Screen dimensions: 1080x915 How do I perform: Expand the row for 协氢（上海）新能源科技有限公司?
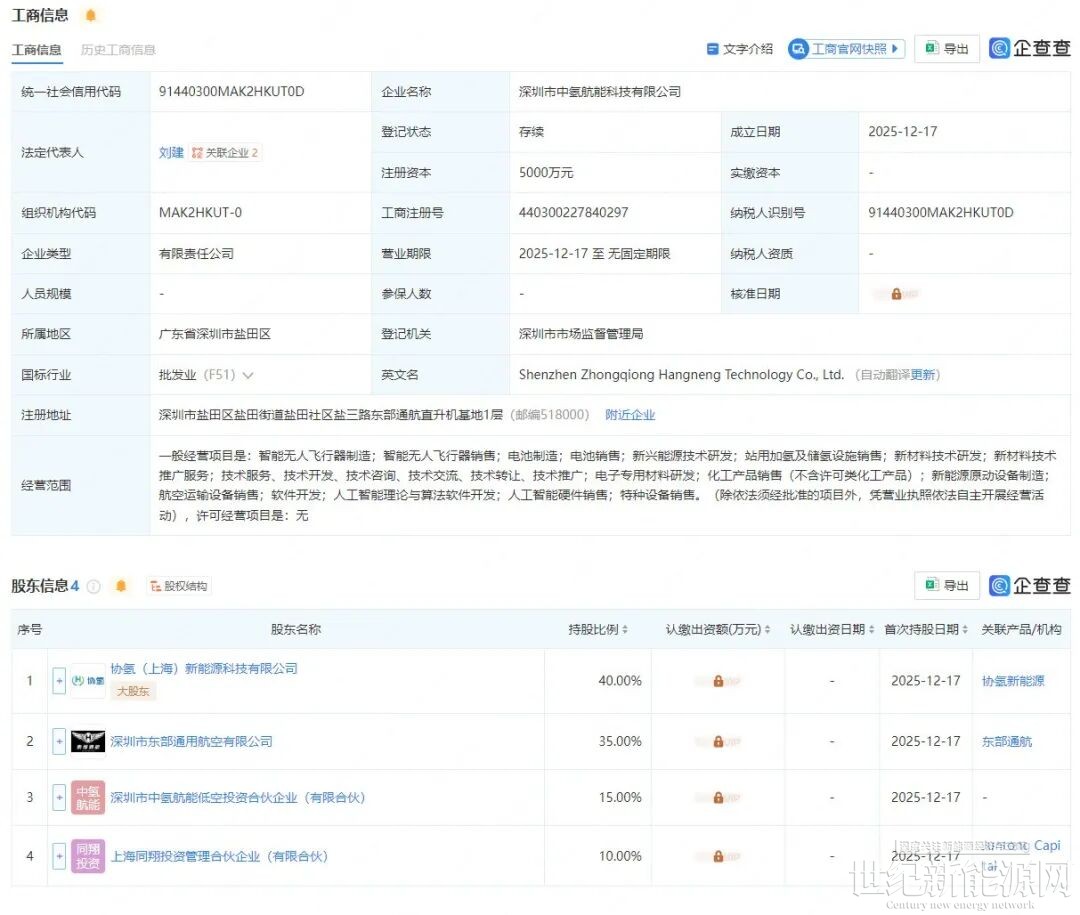pyautogui.click(x=58, y=681)
